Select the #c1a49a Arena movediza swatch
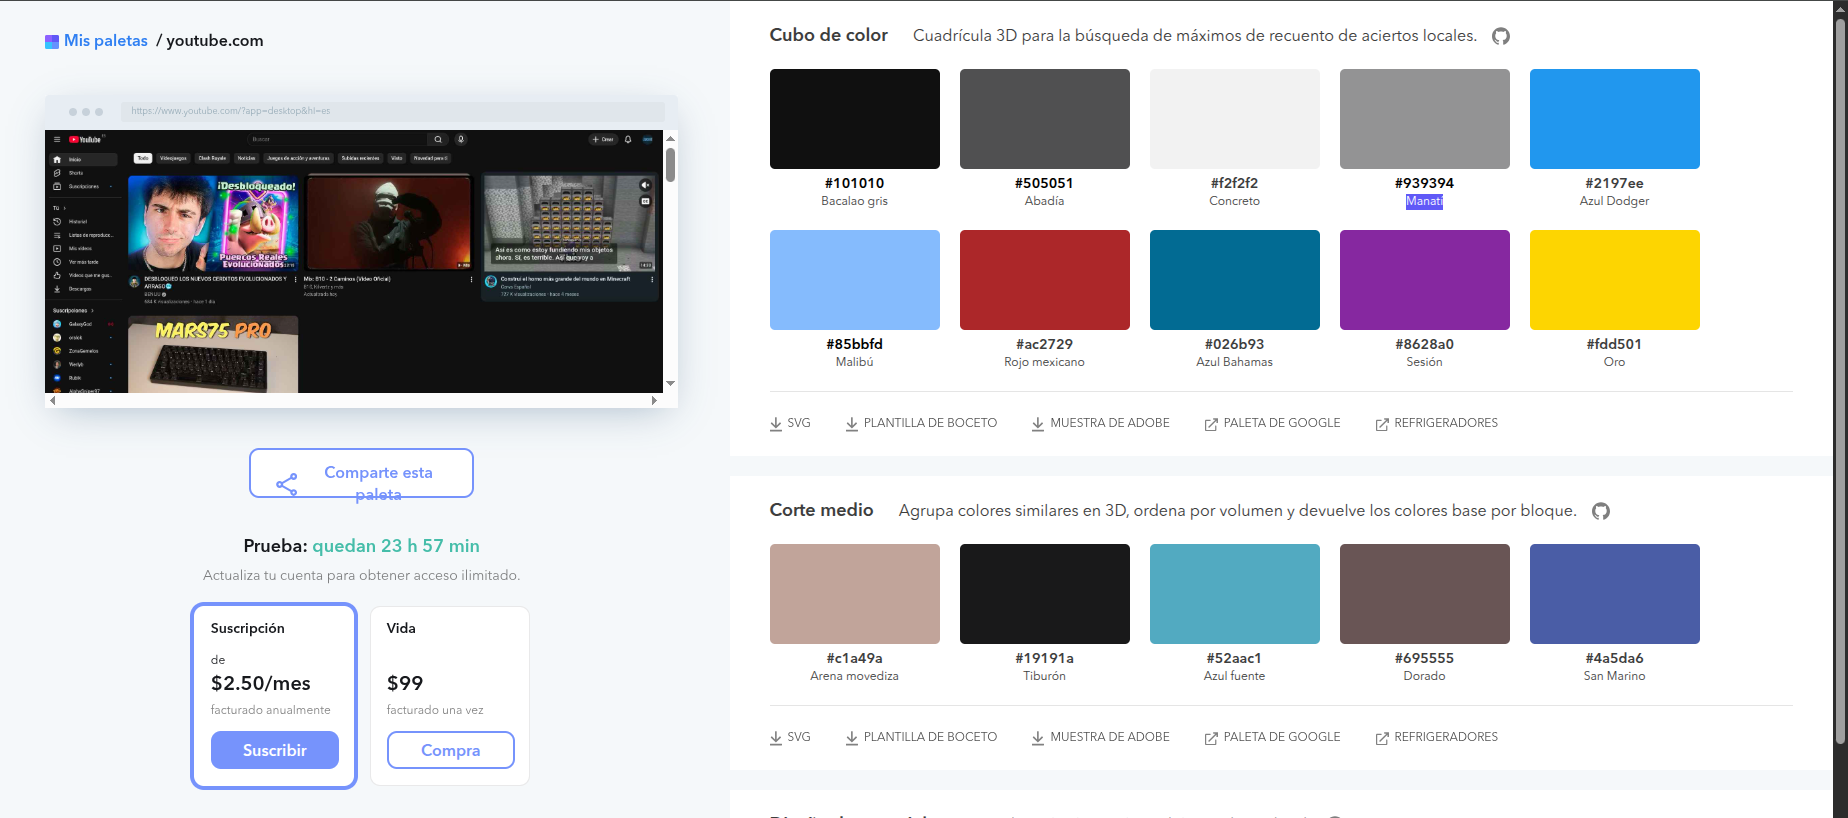 [855, 594]
